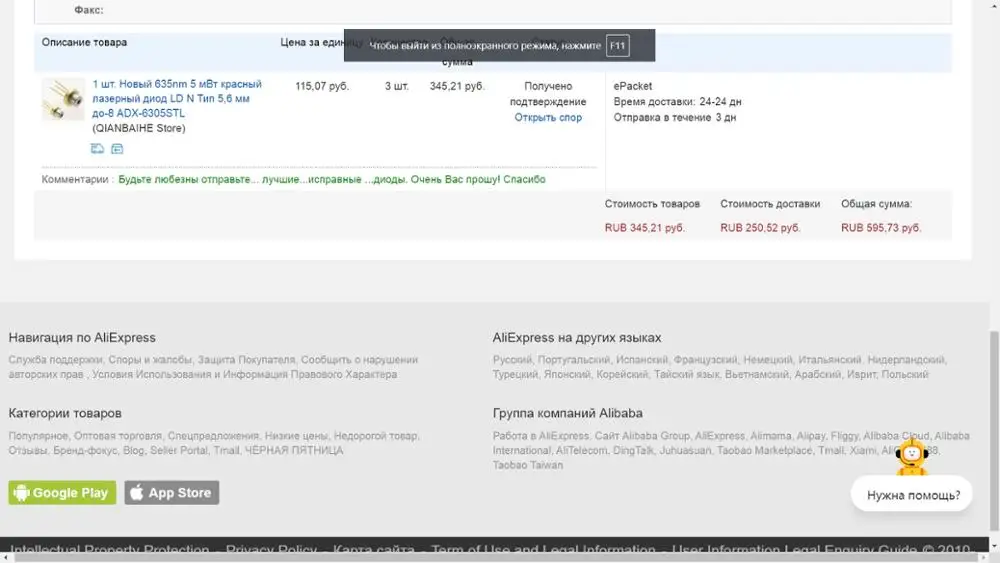Screen dimensions: 1000x563
Task: Click the Android logo on Google Play
Action: coord(22,493)
